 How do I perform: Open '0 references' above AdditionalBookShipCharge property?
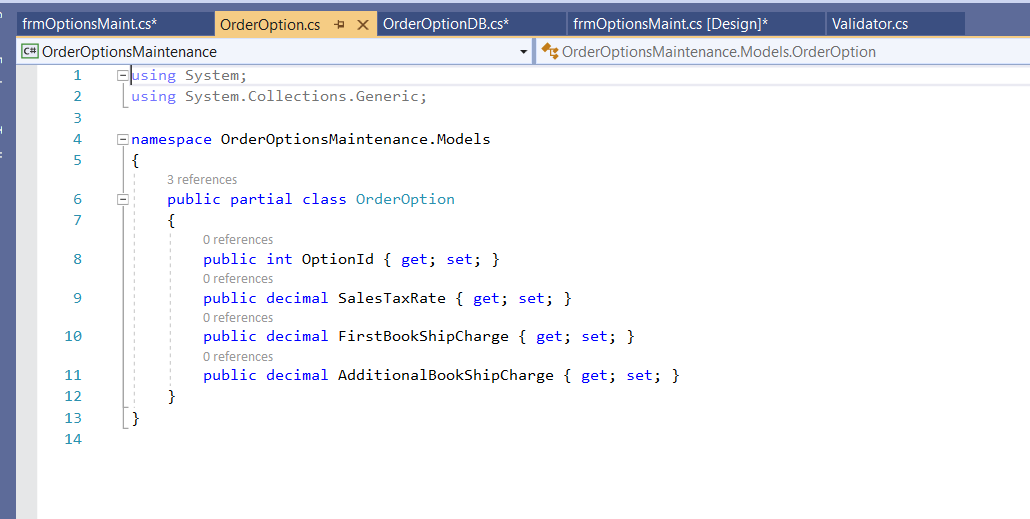[238, 357]
